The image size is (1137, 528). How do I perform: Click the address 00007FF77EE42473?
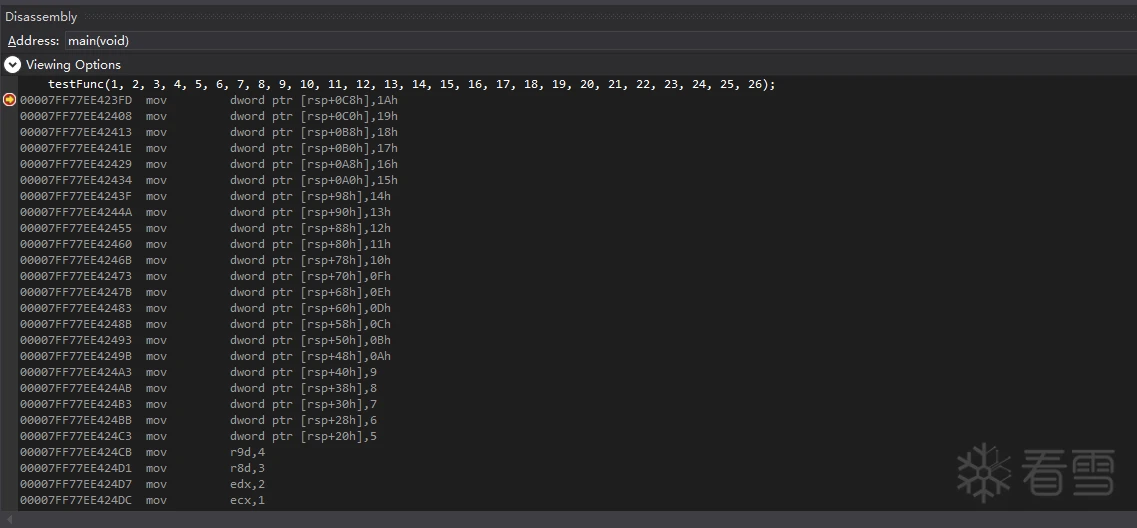(76, 276)
